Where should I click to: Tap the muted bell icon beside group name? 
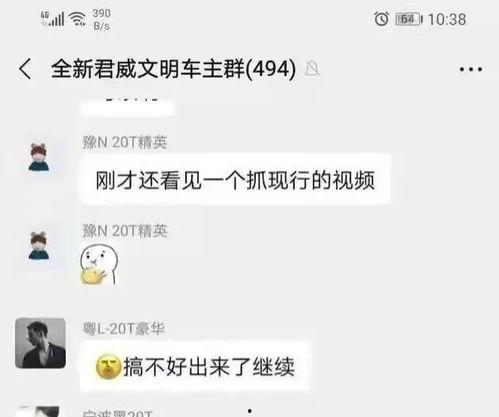pos(312,69)
